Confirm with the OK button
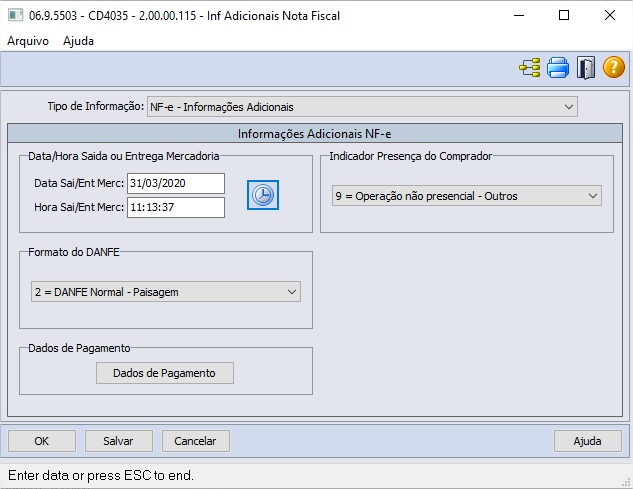 point(42,441)
